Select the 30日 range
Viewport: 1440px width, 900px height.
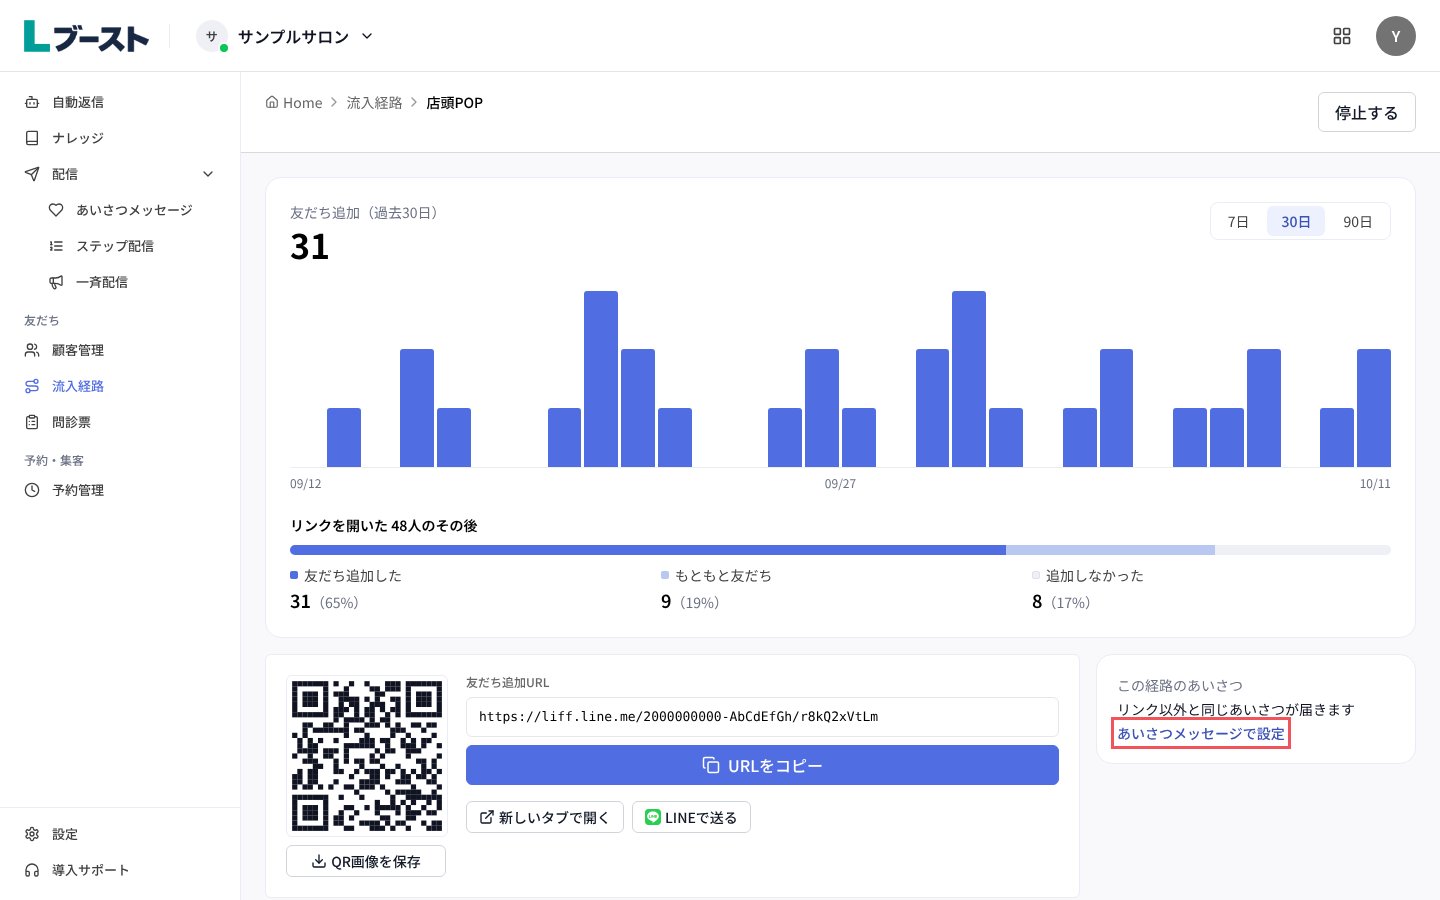coord(1296,222)
